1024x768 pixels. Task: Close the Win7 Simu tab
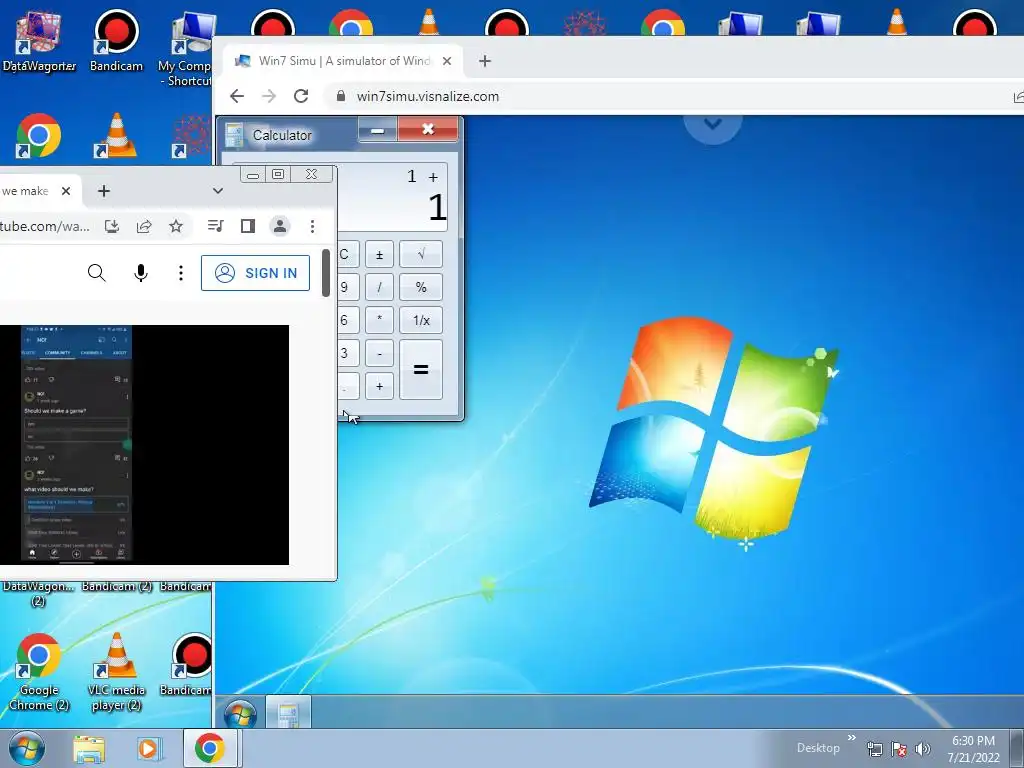tap(447, 61)
